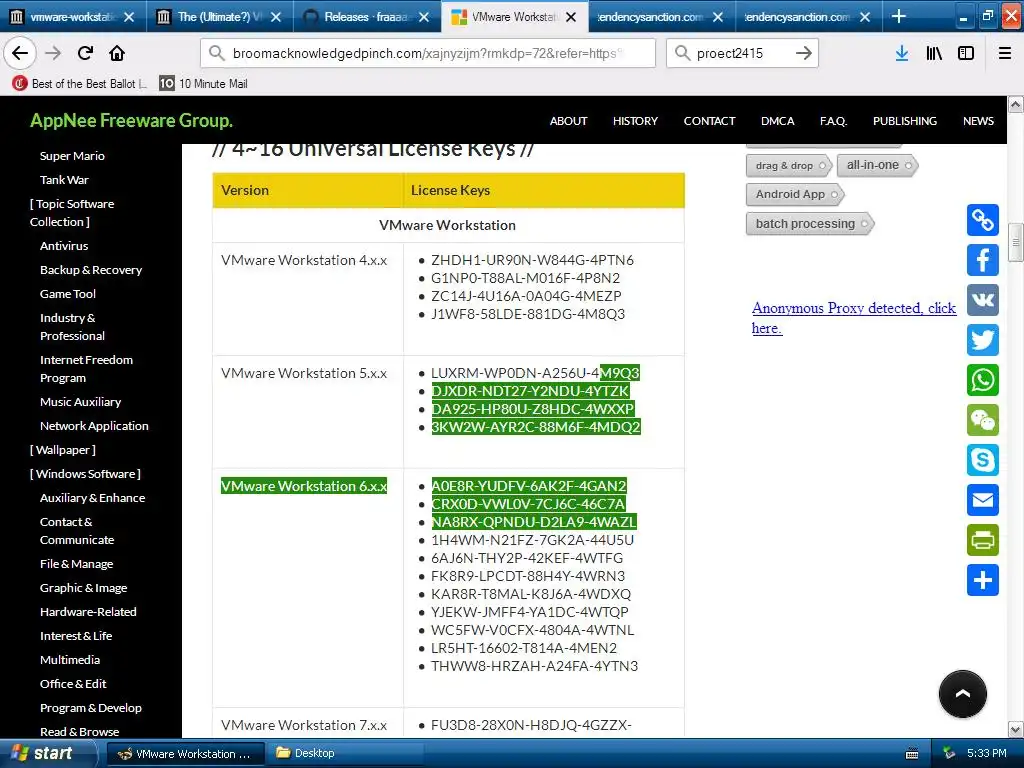Share page on Facebook
Screen dimensions: 1024x768
982,260
